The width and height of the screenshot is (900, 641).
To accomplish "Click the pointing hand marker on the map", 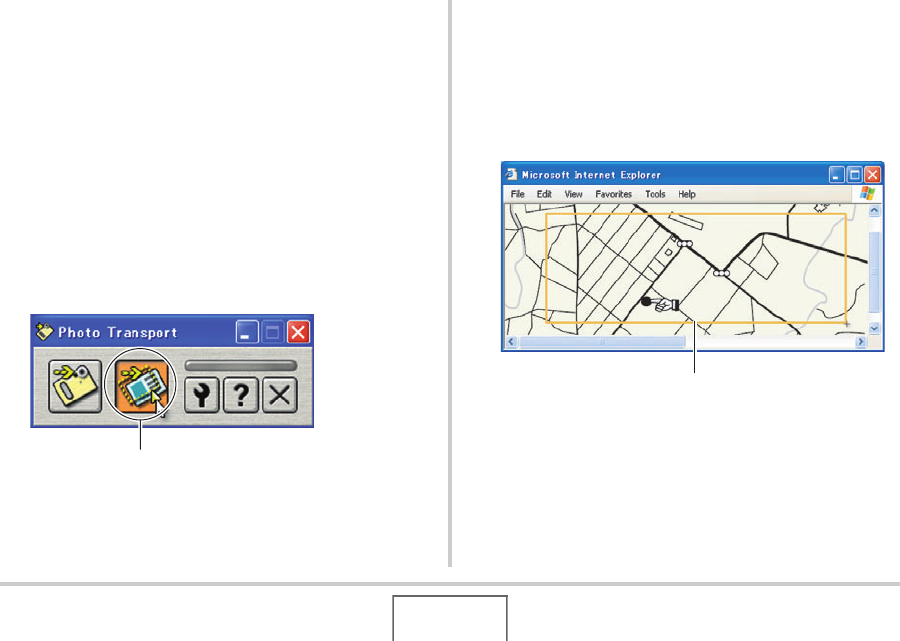I will [x=666, y=305].
